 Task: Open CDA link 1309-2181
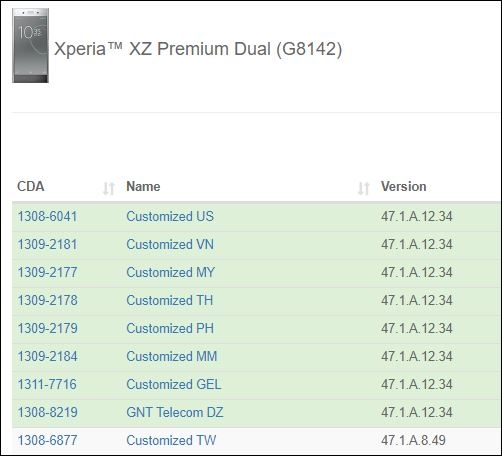tap(47, 244)
